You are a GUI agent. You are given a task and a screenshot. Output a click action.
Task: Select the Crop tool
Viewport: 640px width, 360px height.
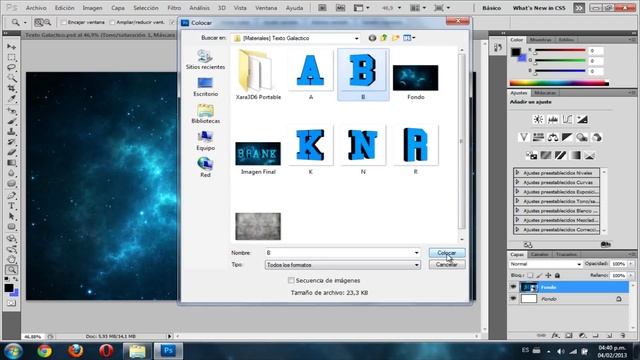pos(11,89)
